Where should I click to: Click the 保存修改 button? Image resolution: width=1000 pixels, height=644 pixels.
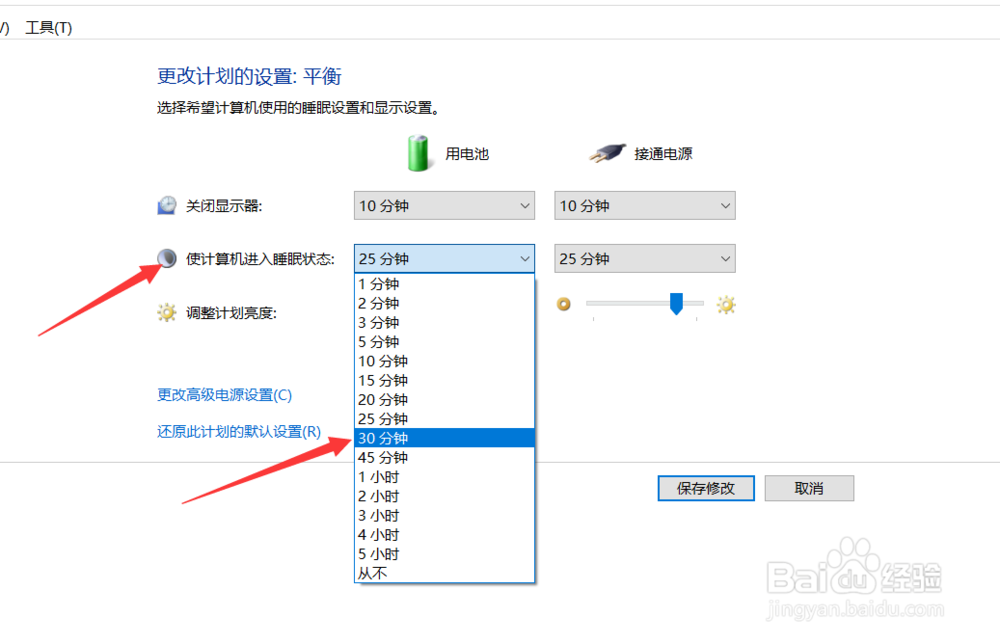(x=705, y=488)
